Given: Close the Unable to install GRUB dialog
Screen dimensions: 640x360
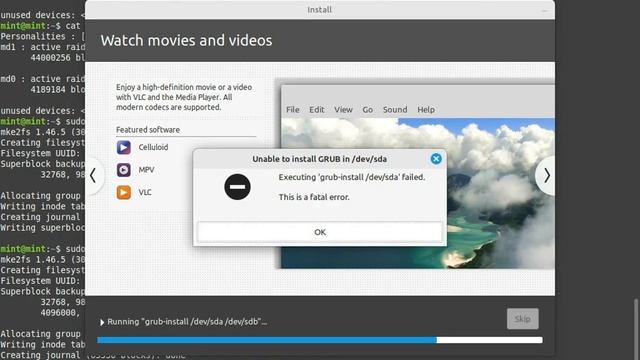Looking at the screenshot, I should [436, 159].
